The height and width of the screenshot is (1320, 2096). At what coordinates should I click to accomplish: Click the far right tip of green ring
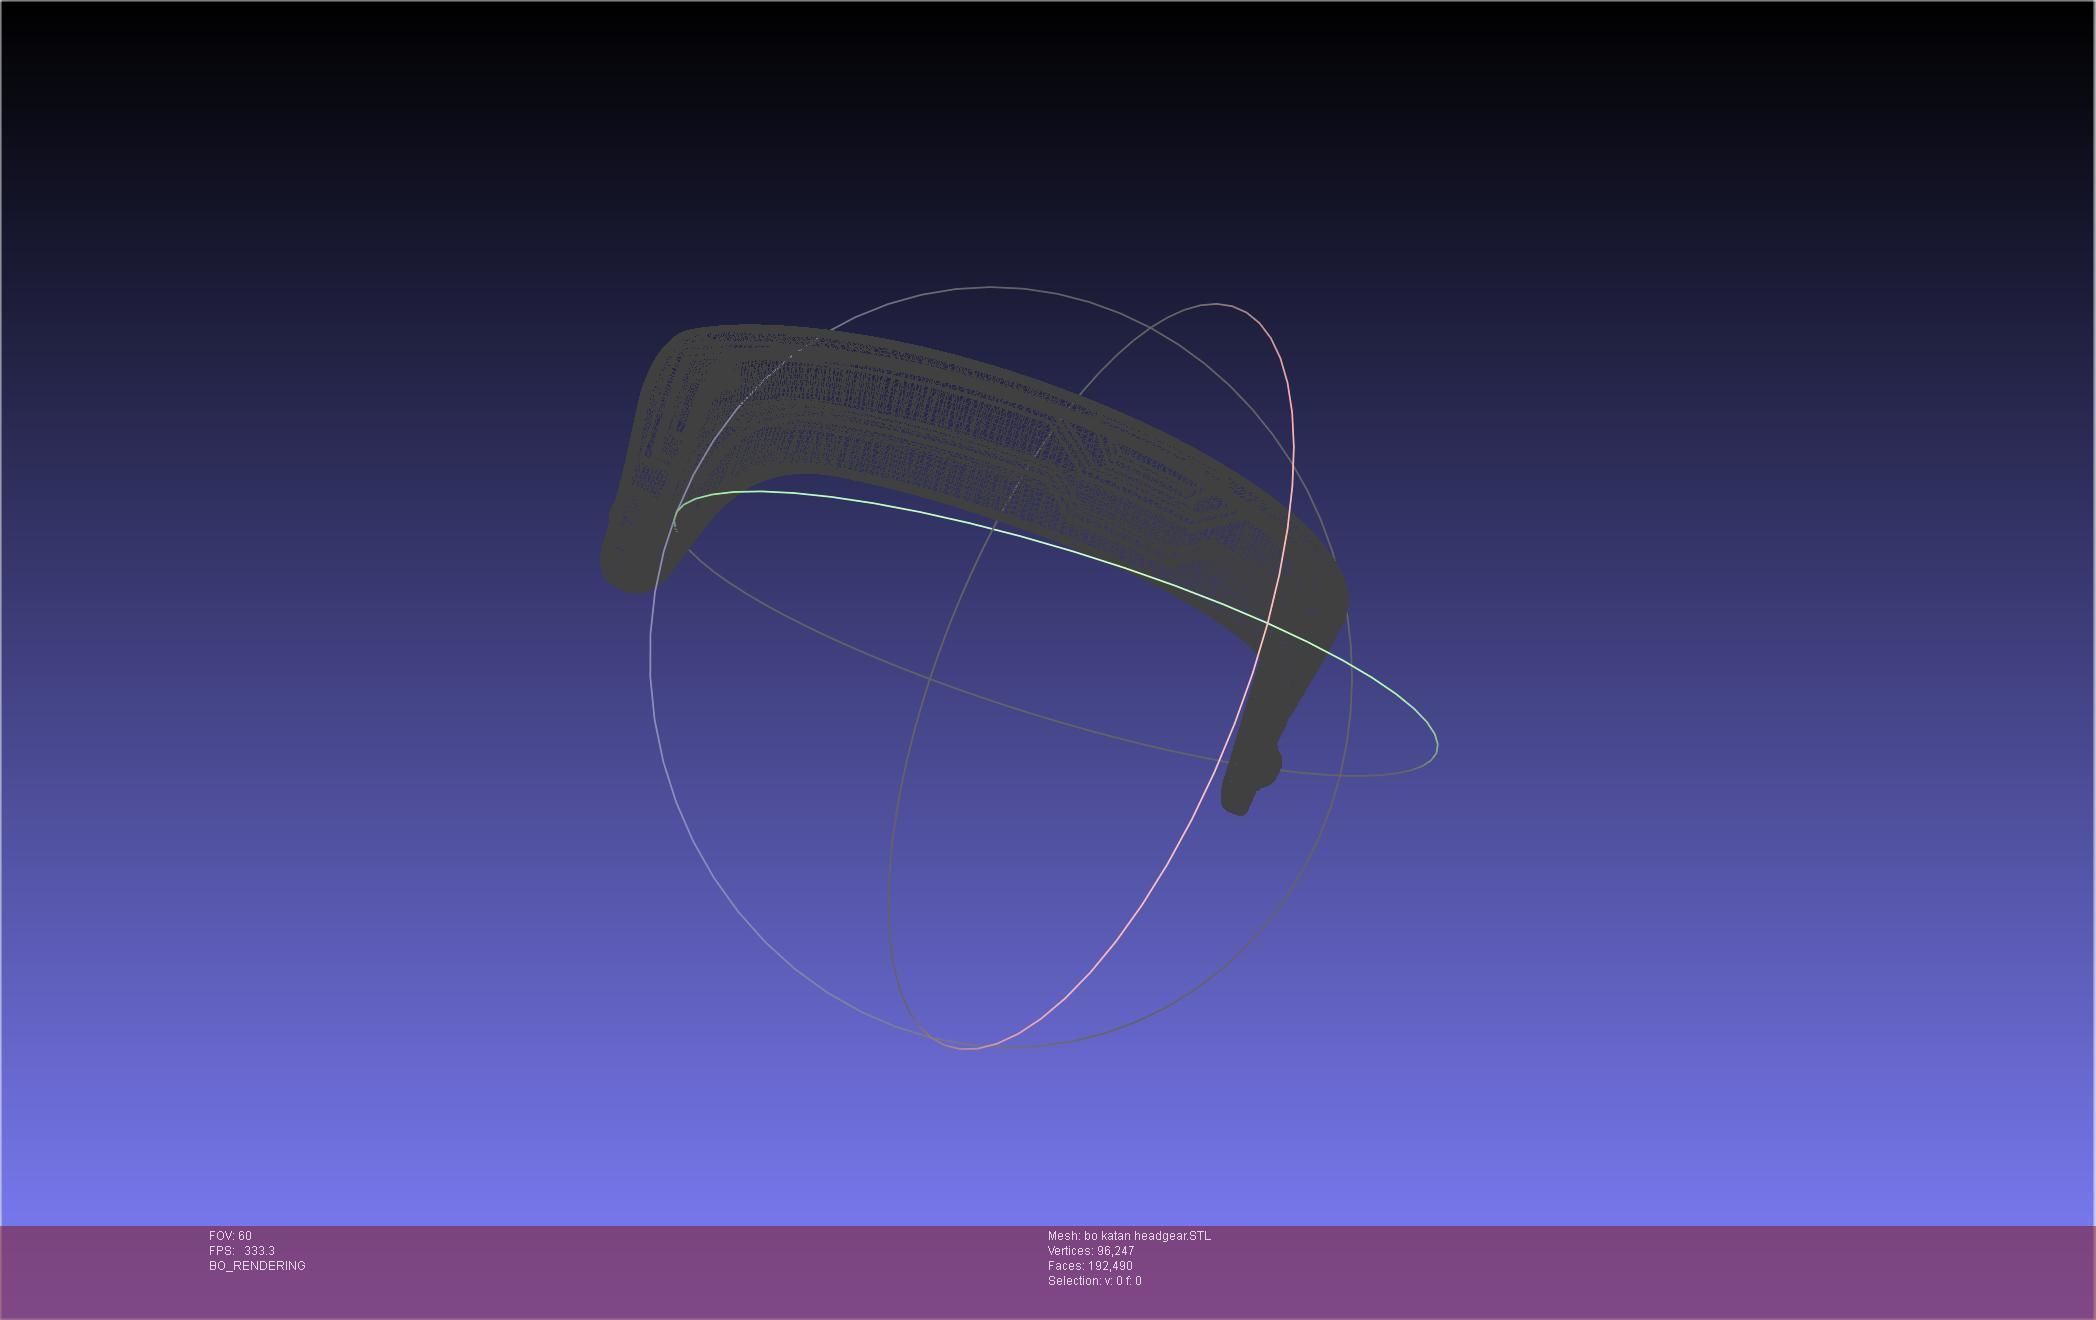point(1437,745)
